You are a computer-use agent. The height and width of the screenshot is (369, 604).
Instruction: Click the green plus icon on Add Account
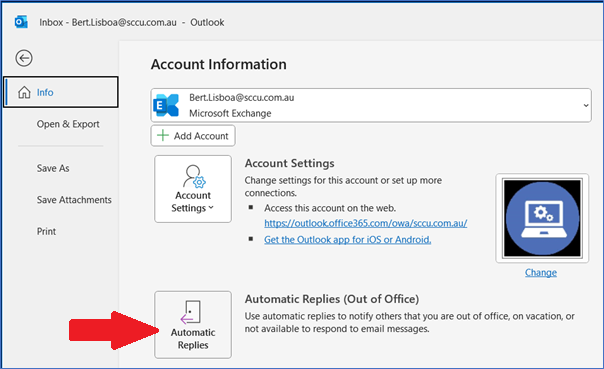(163, 136)
